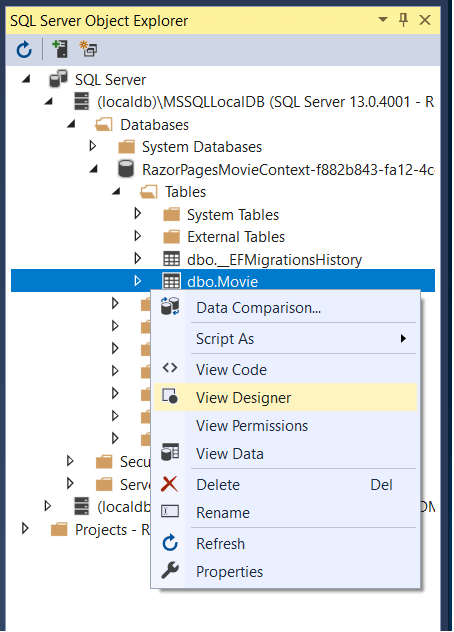Image resolution: width=454 pixels, height=632 pixels.
Task: Select the System Tables tree item
Action: [233, 214]
